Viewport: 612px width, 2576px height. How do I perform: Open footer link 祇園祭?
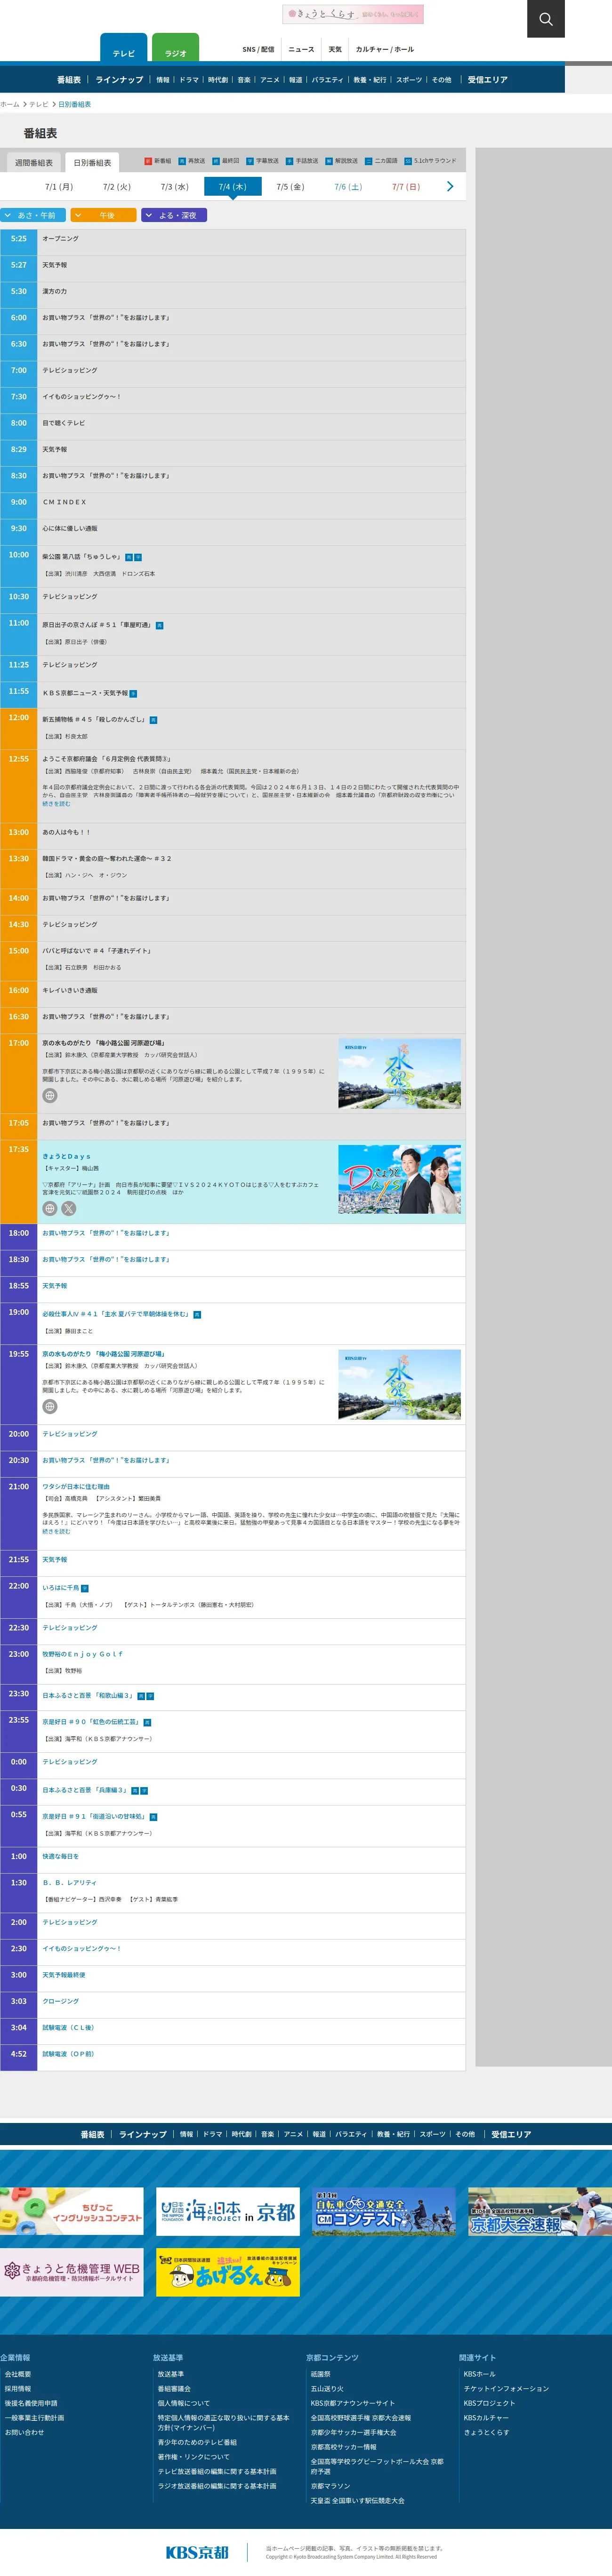tap(320, 2374)
